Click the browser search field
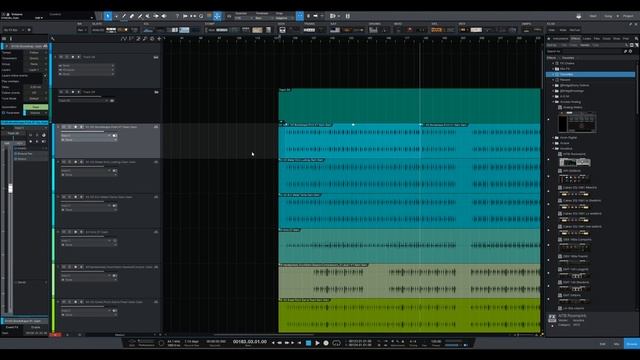The height and width of the screenshot is (360, 640). [592, 51]
